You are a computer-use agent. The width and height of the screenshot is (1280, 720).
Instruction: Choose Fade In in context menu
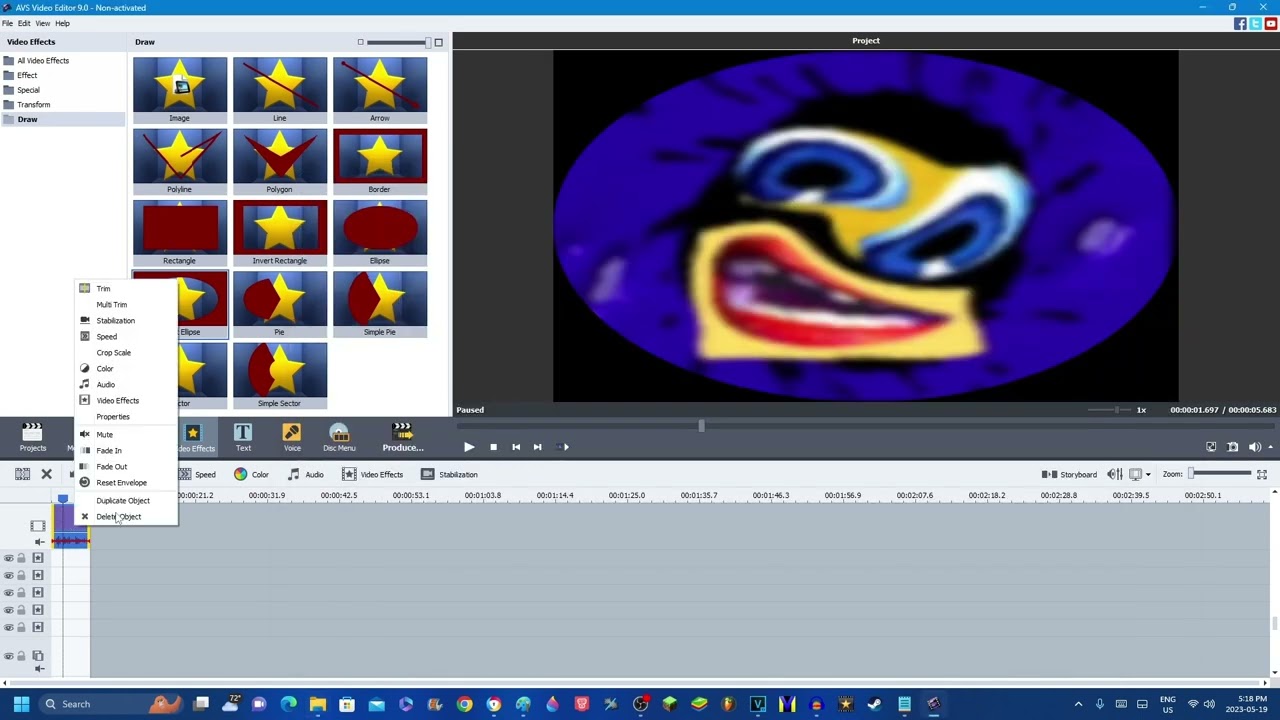[x=126, y=451]
